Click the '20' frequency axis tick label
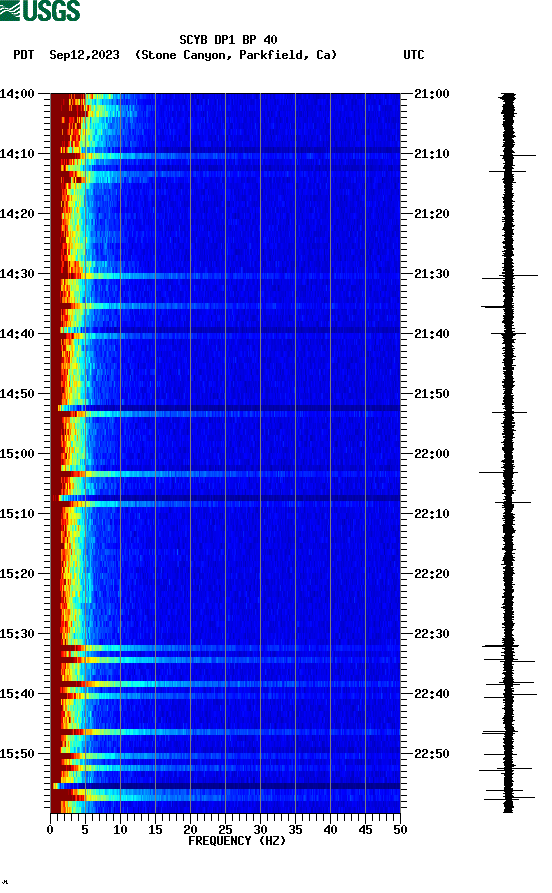The width and height of the screenshot is (552, 893). (190, 830)
